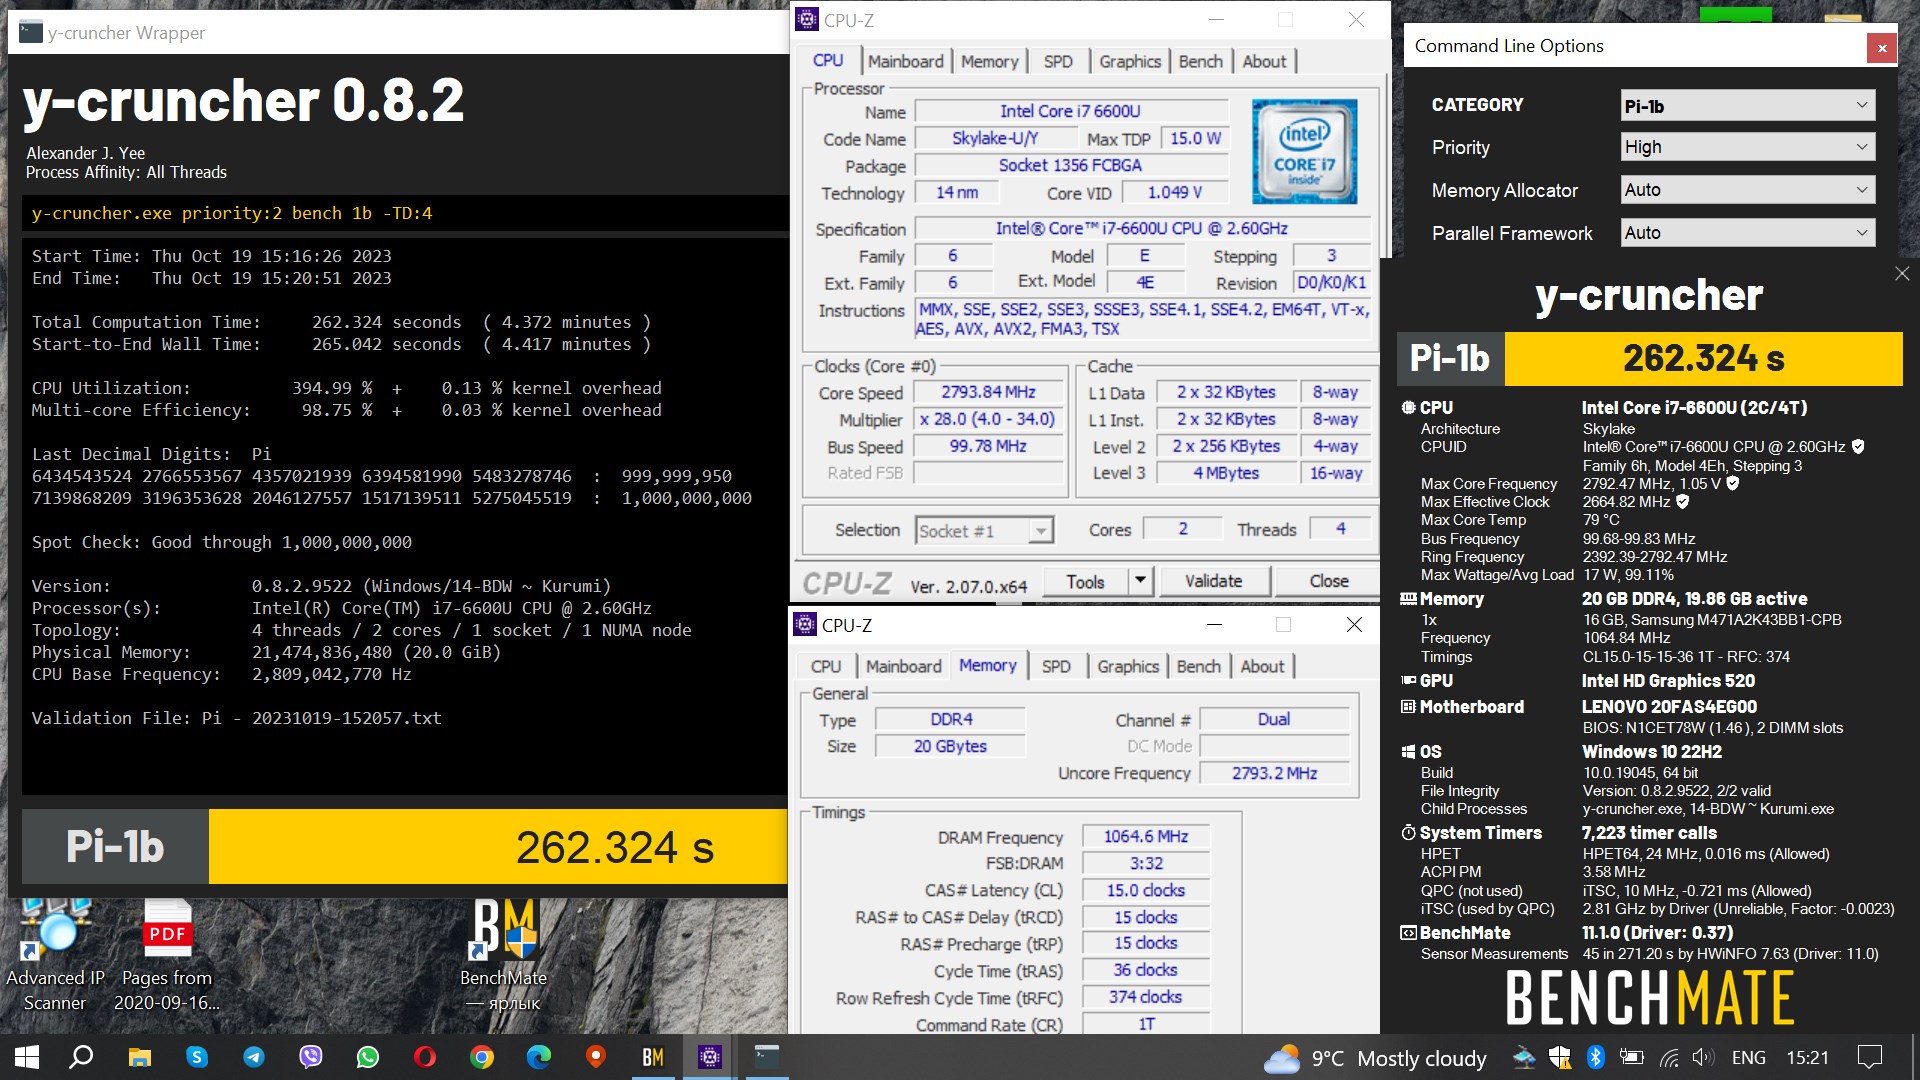This screenshot has width=1920, height=1080.
Task: Click the verified shield next to CPUID value
Action: point(1858,447)
